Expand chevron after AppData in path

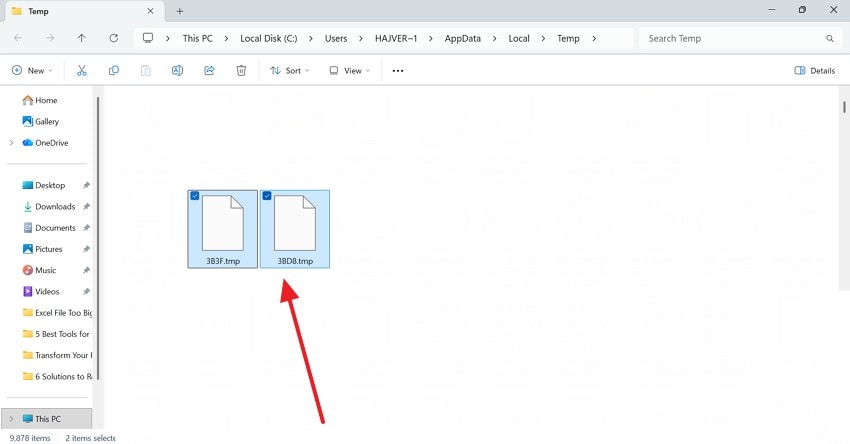click(x=494, y=38)
